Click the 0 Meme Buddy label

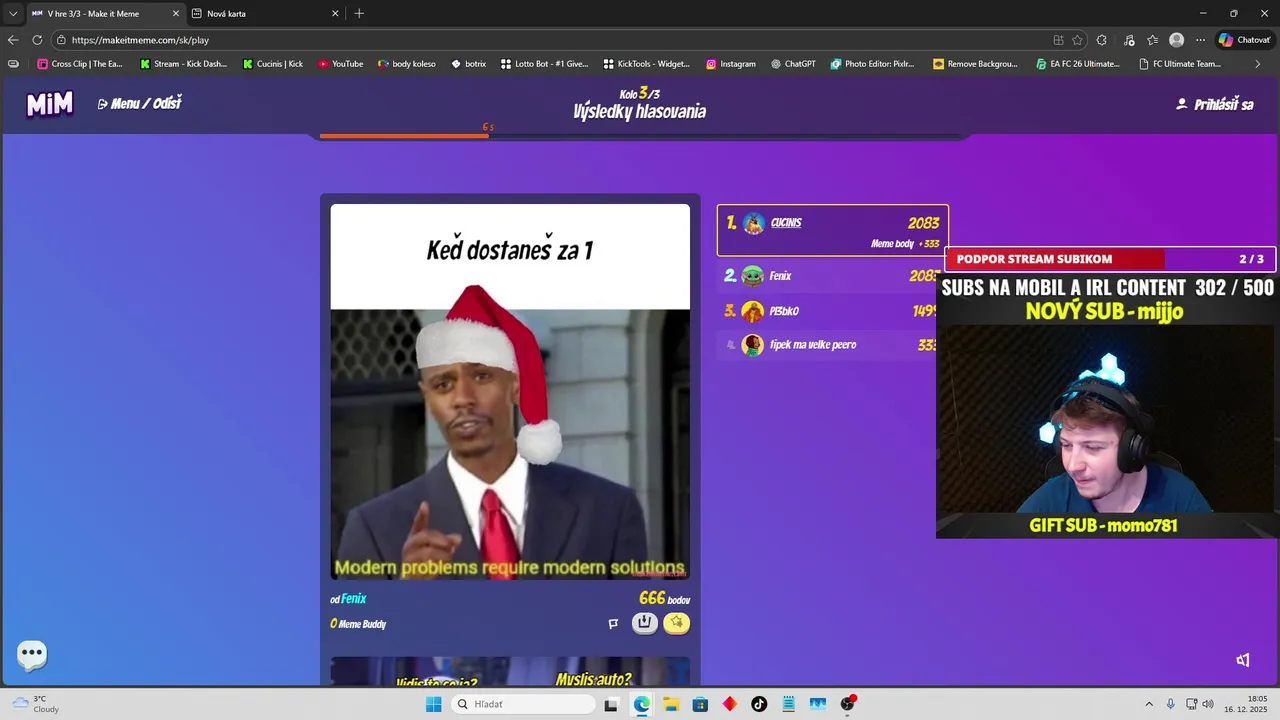coord(358,624)
